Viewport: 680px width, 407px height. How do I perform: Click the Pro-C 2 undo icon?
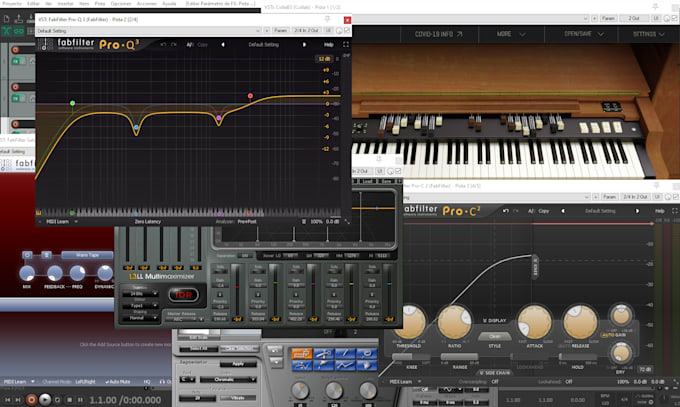(506, 211)
